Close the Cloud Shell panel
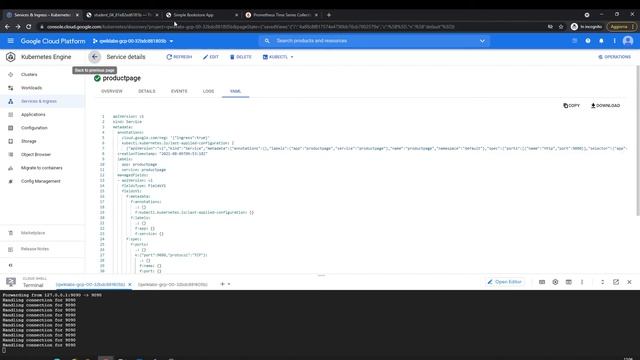 click(629, 282)
